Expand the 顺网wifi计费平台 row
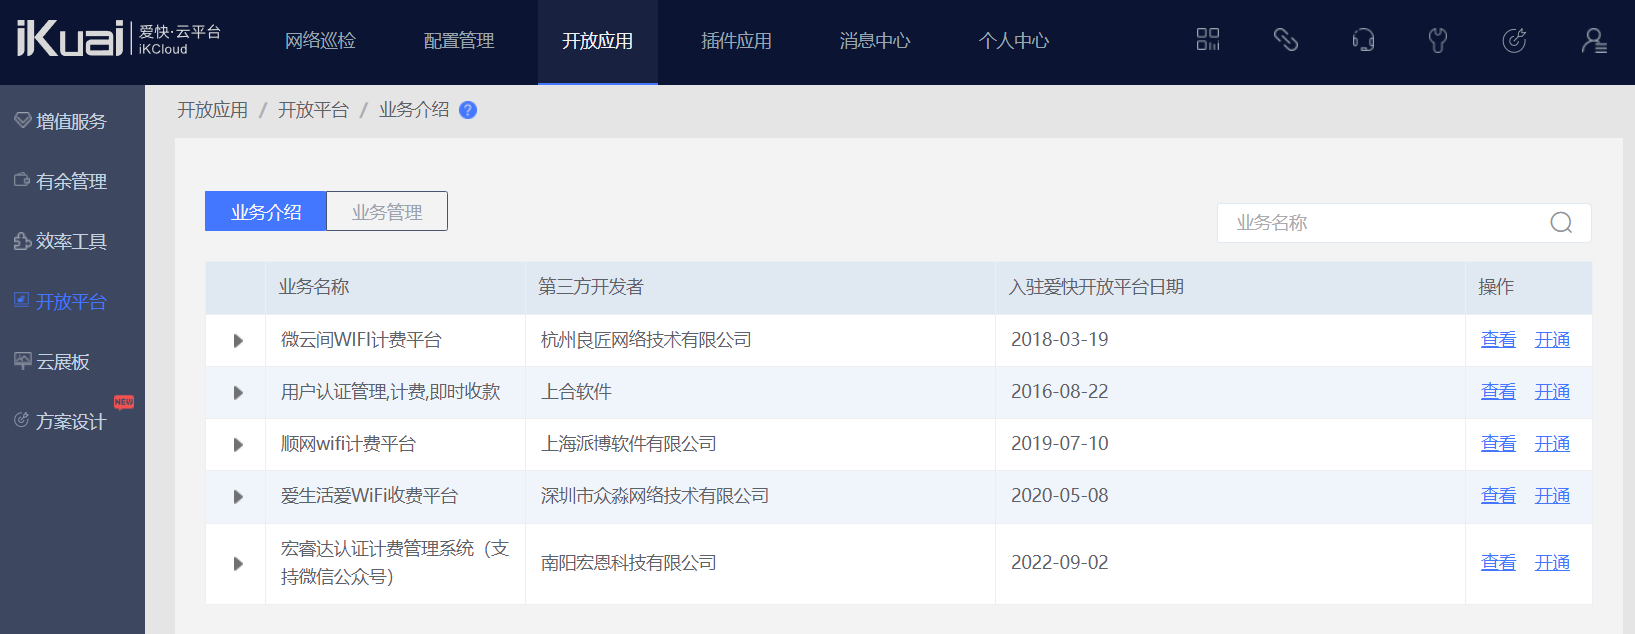Screen dimensions: 1635x634 (x=238, y=445)
